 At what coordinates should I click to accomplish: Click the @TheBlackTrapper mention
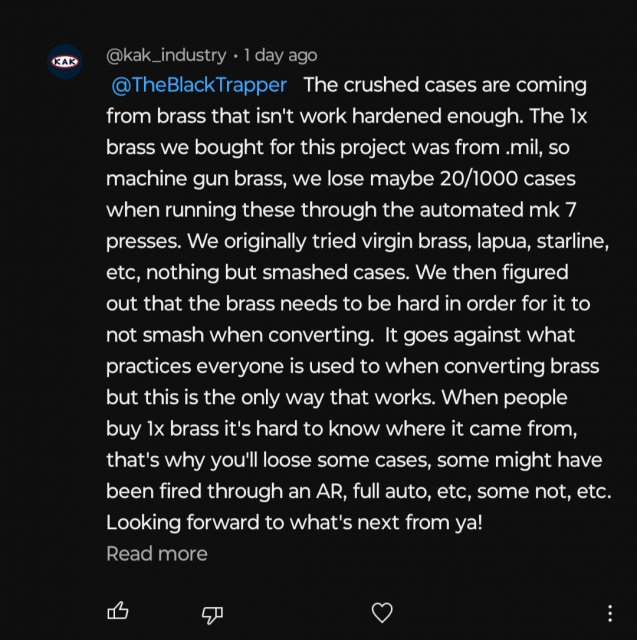[200, 85]
